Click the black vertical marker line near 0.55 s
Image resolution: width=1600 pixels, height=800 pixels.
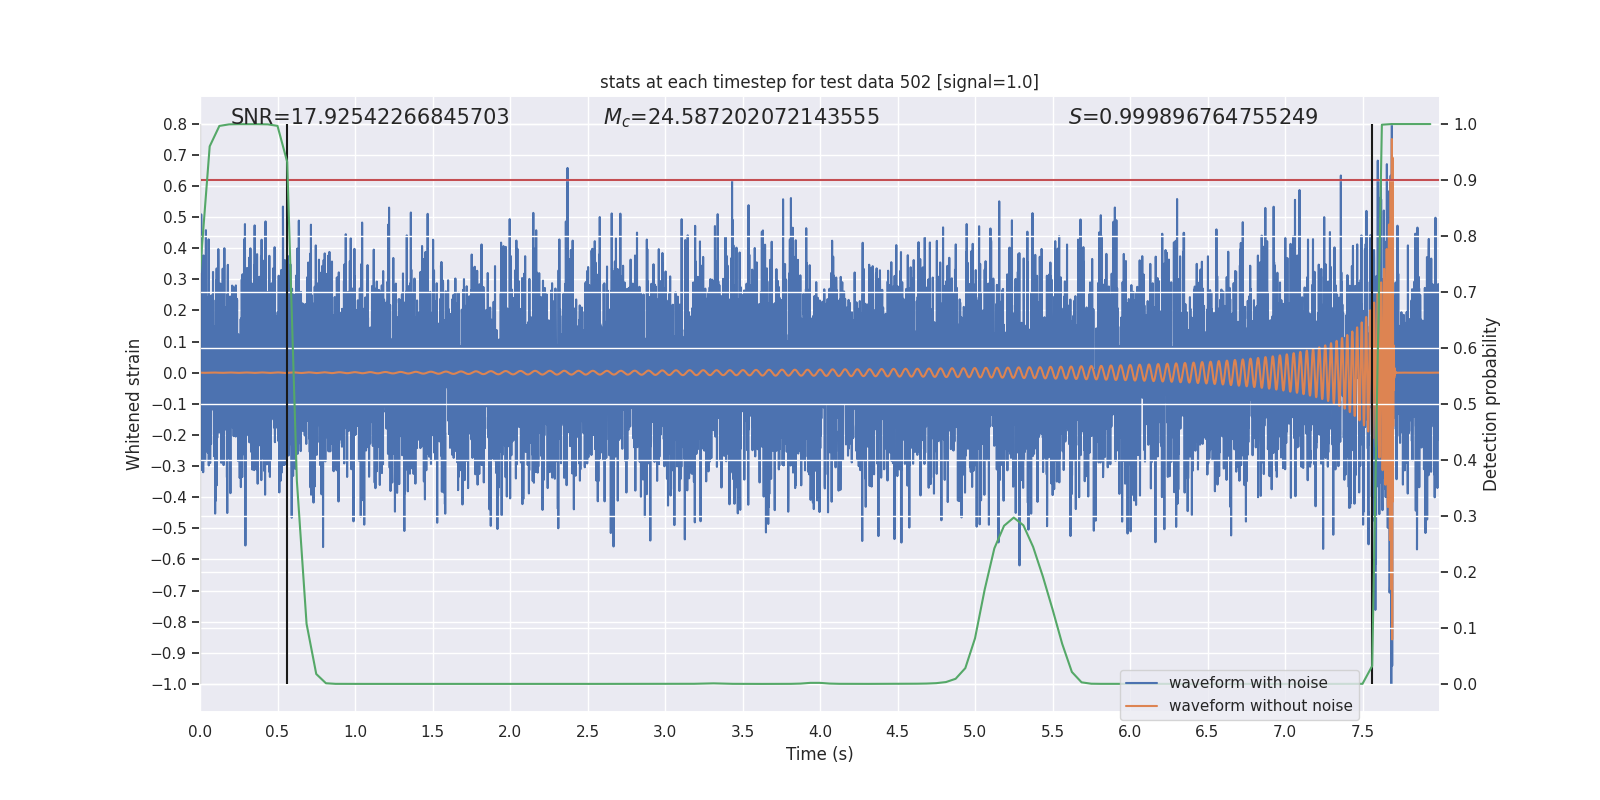pyautogui.click(x=287, y=404)
